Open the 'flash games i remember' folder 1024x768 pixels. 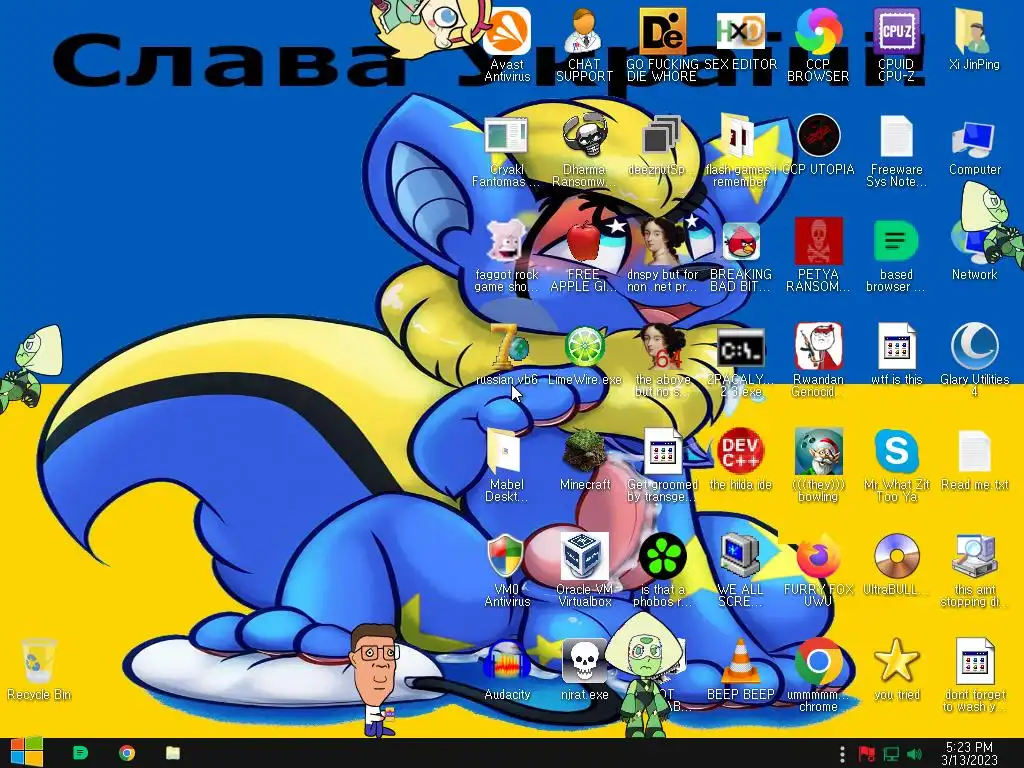[741, 152]
